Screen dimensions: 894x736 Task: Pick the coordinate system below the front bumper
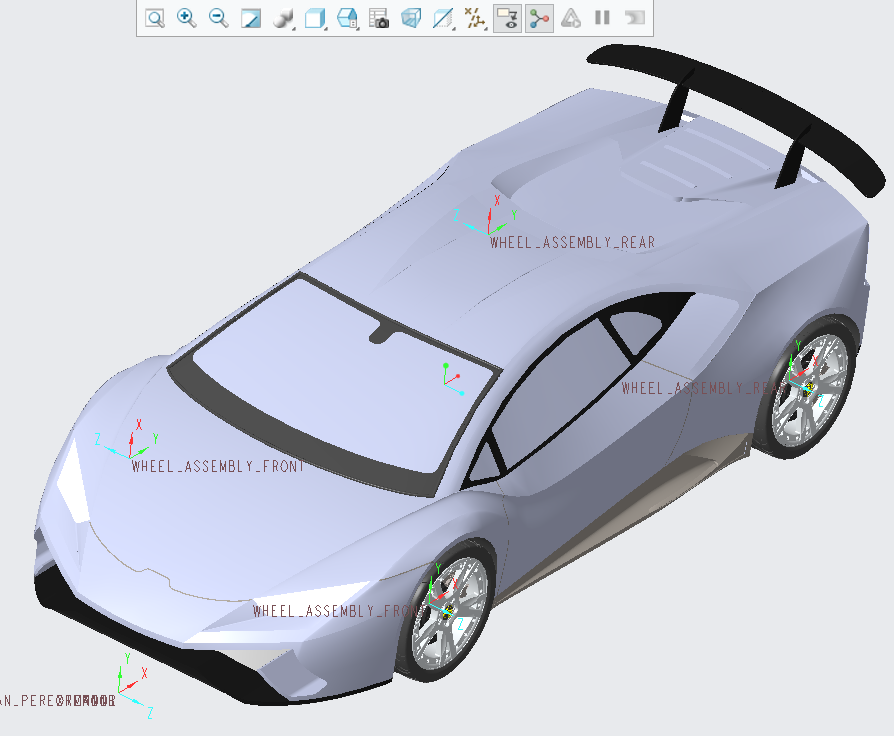pyautogui.click(x=120, y=692)
